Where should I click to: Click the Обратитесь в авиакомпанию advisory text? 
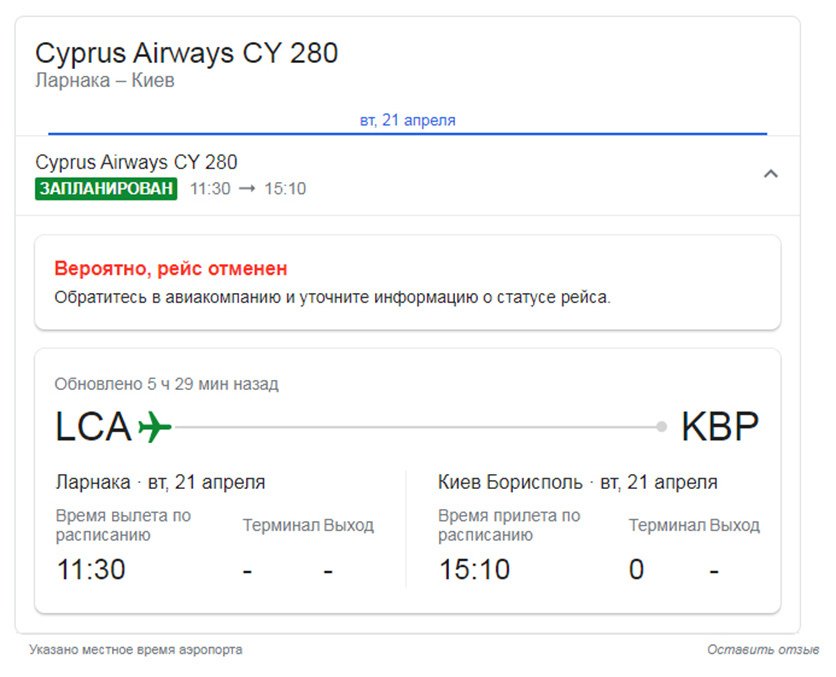(332, 297)
